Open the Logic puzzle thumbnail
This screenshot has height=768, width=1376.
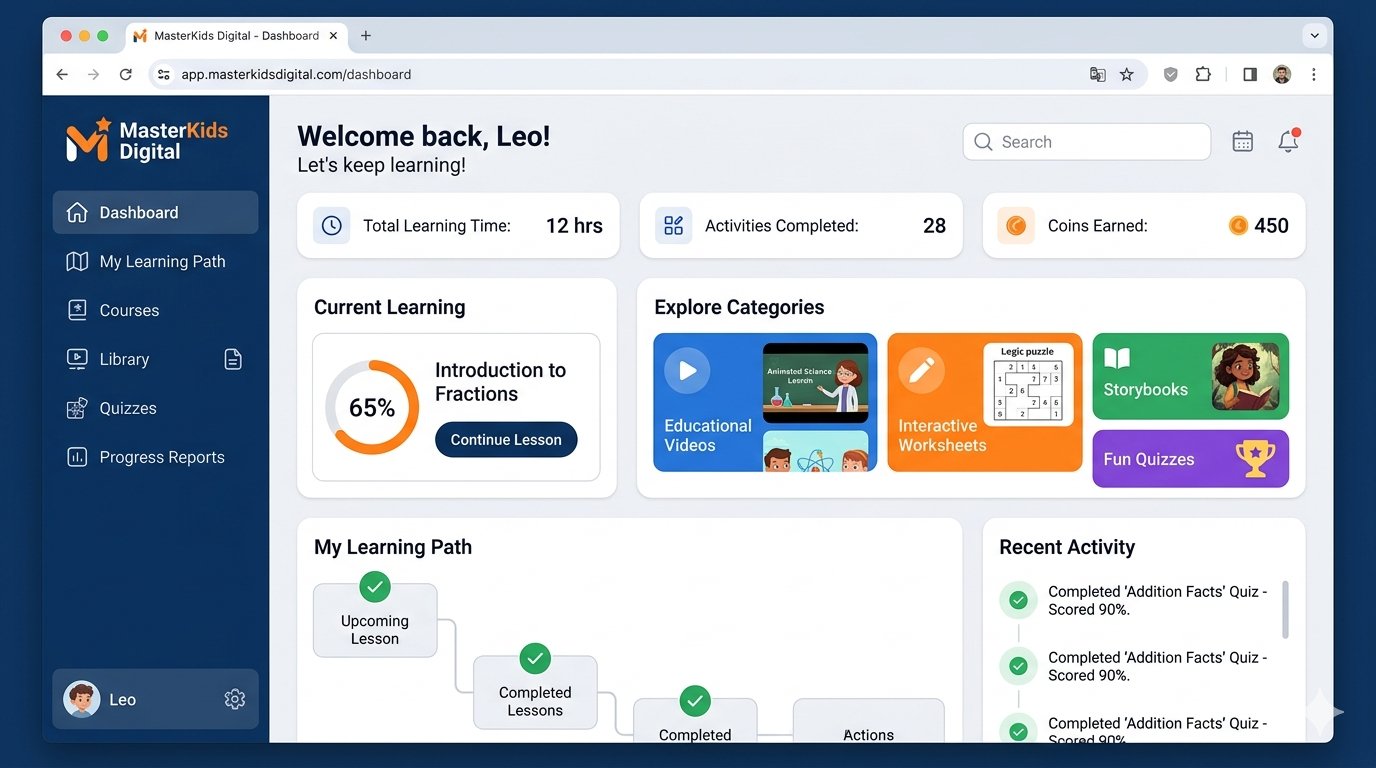1028,385
